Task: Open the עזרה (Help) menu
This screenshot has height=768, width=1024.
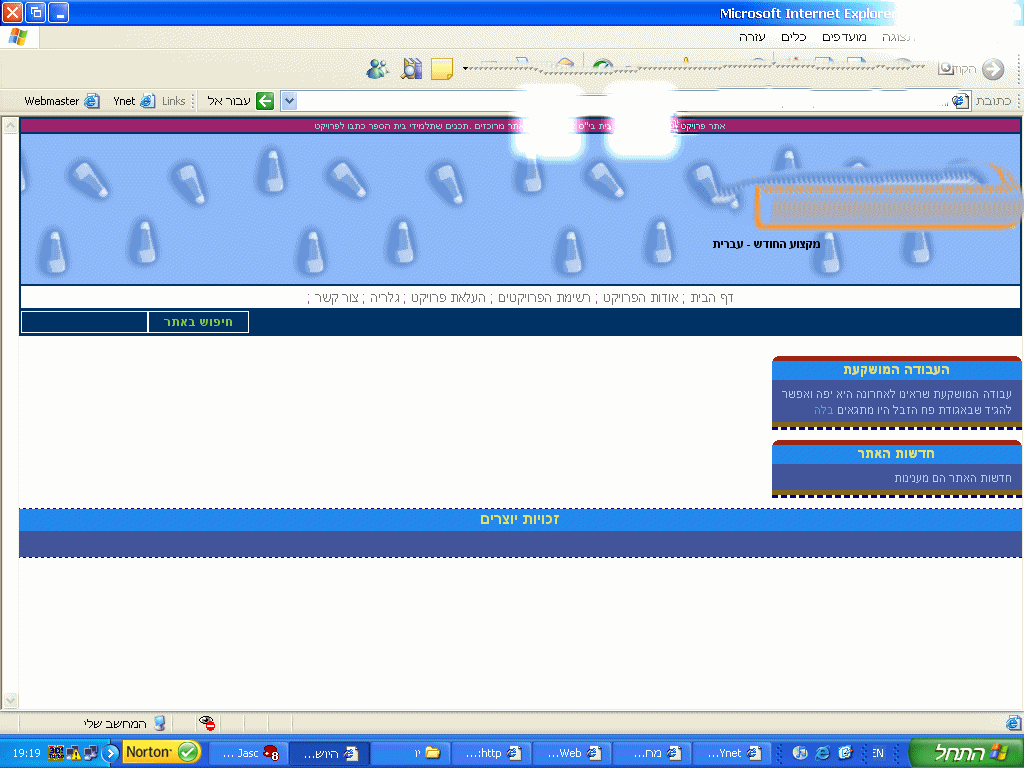Action: pyautogui.click(x=752, y=37)
